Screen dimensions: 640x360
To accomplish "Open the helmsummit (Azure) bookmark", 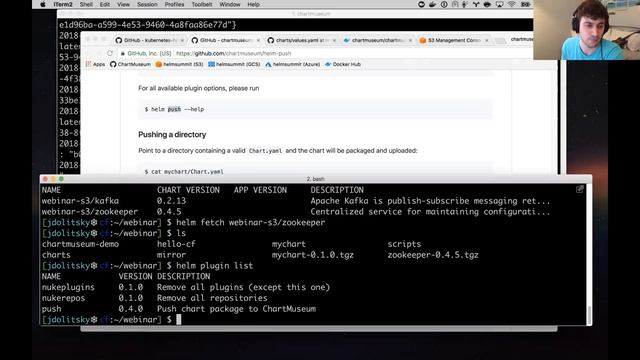I will 293,64.
